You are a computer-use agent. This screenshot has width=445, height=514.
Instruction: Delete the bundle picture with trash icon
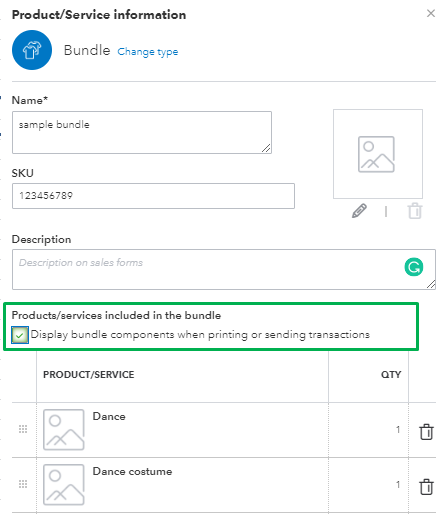coord(415,211)
